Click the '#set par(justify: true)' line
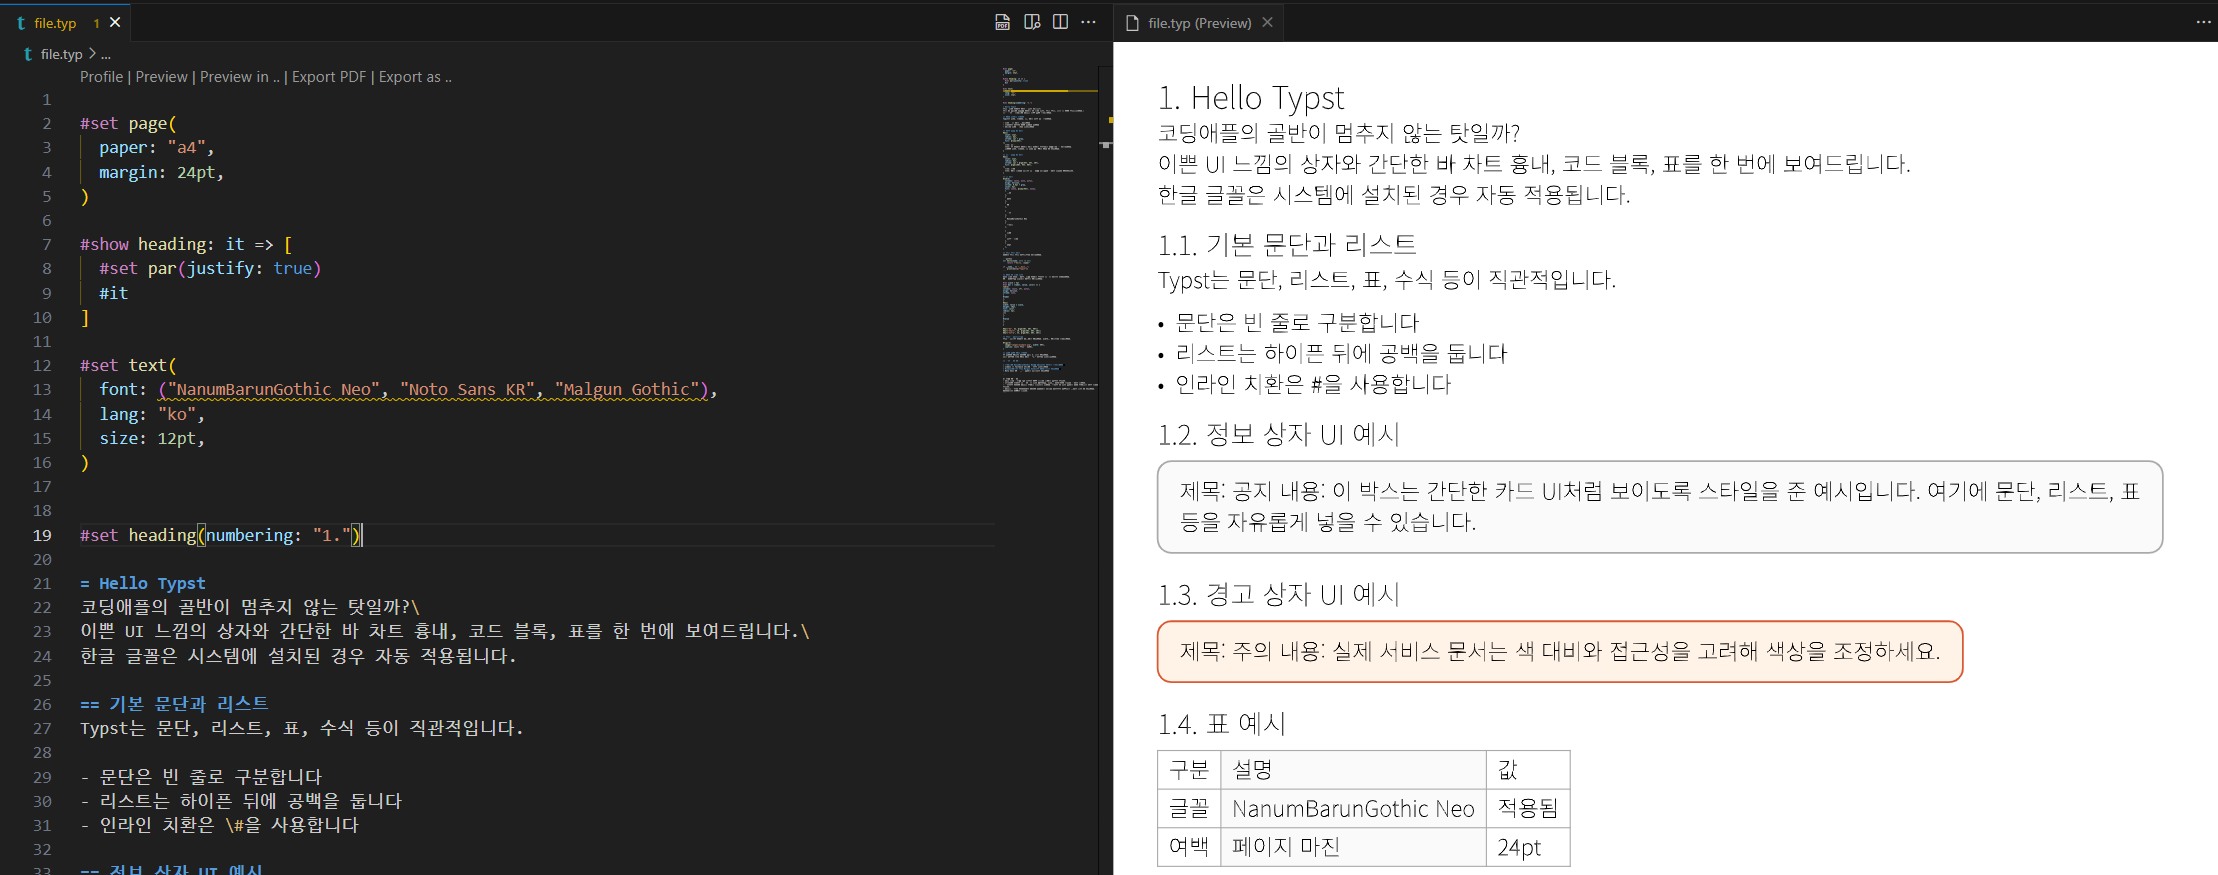Screen dimensions: 2218x875 point(210,268)
